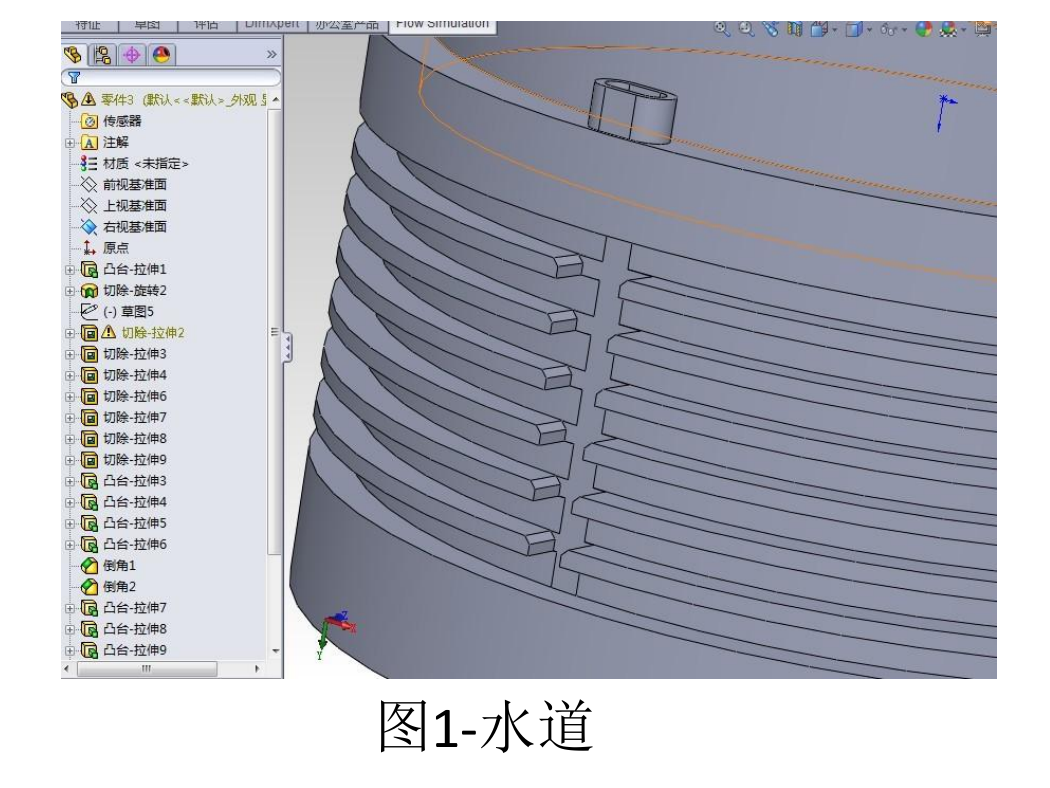
Task: Select the 凸台-拉伸6 feature
Action: (125, 544)
